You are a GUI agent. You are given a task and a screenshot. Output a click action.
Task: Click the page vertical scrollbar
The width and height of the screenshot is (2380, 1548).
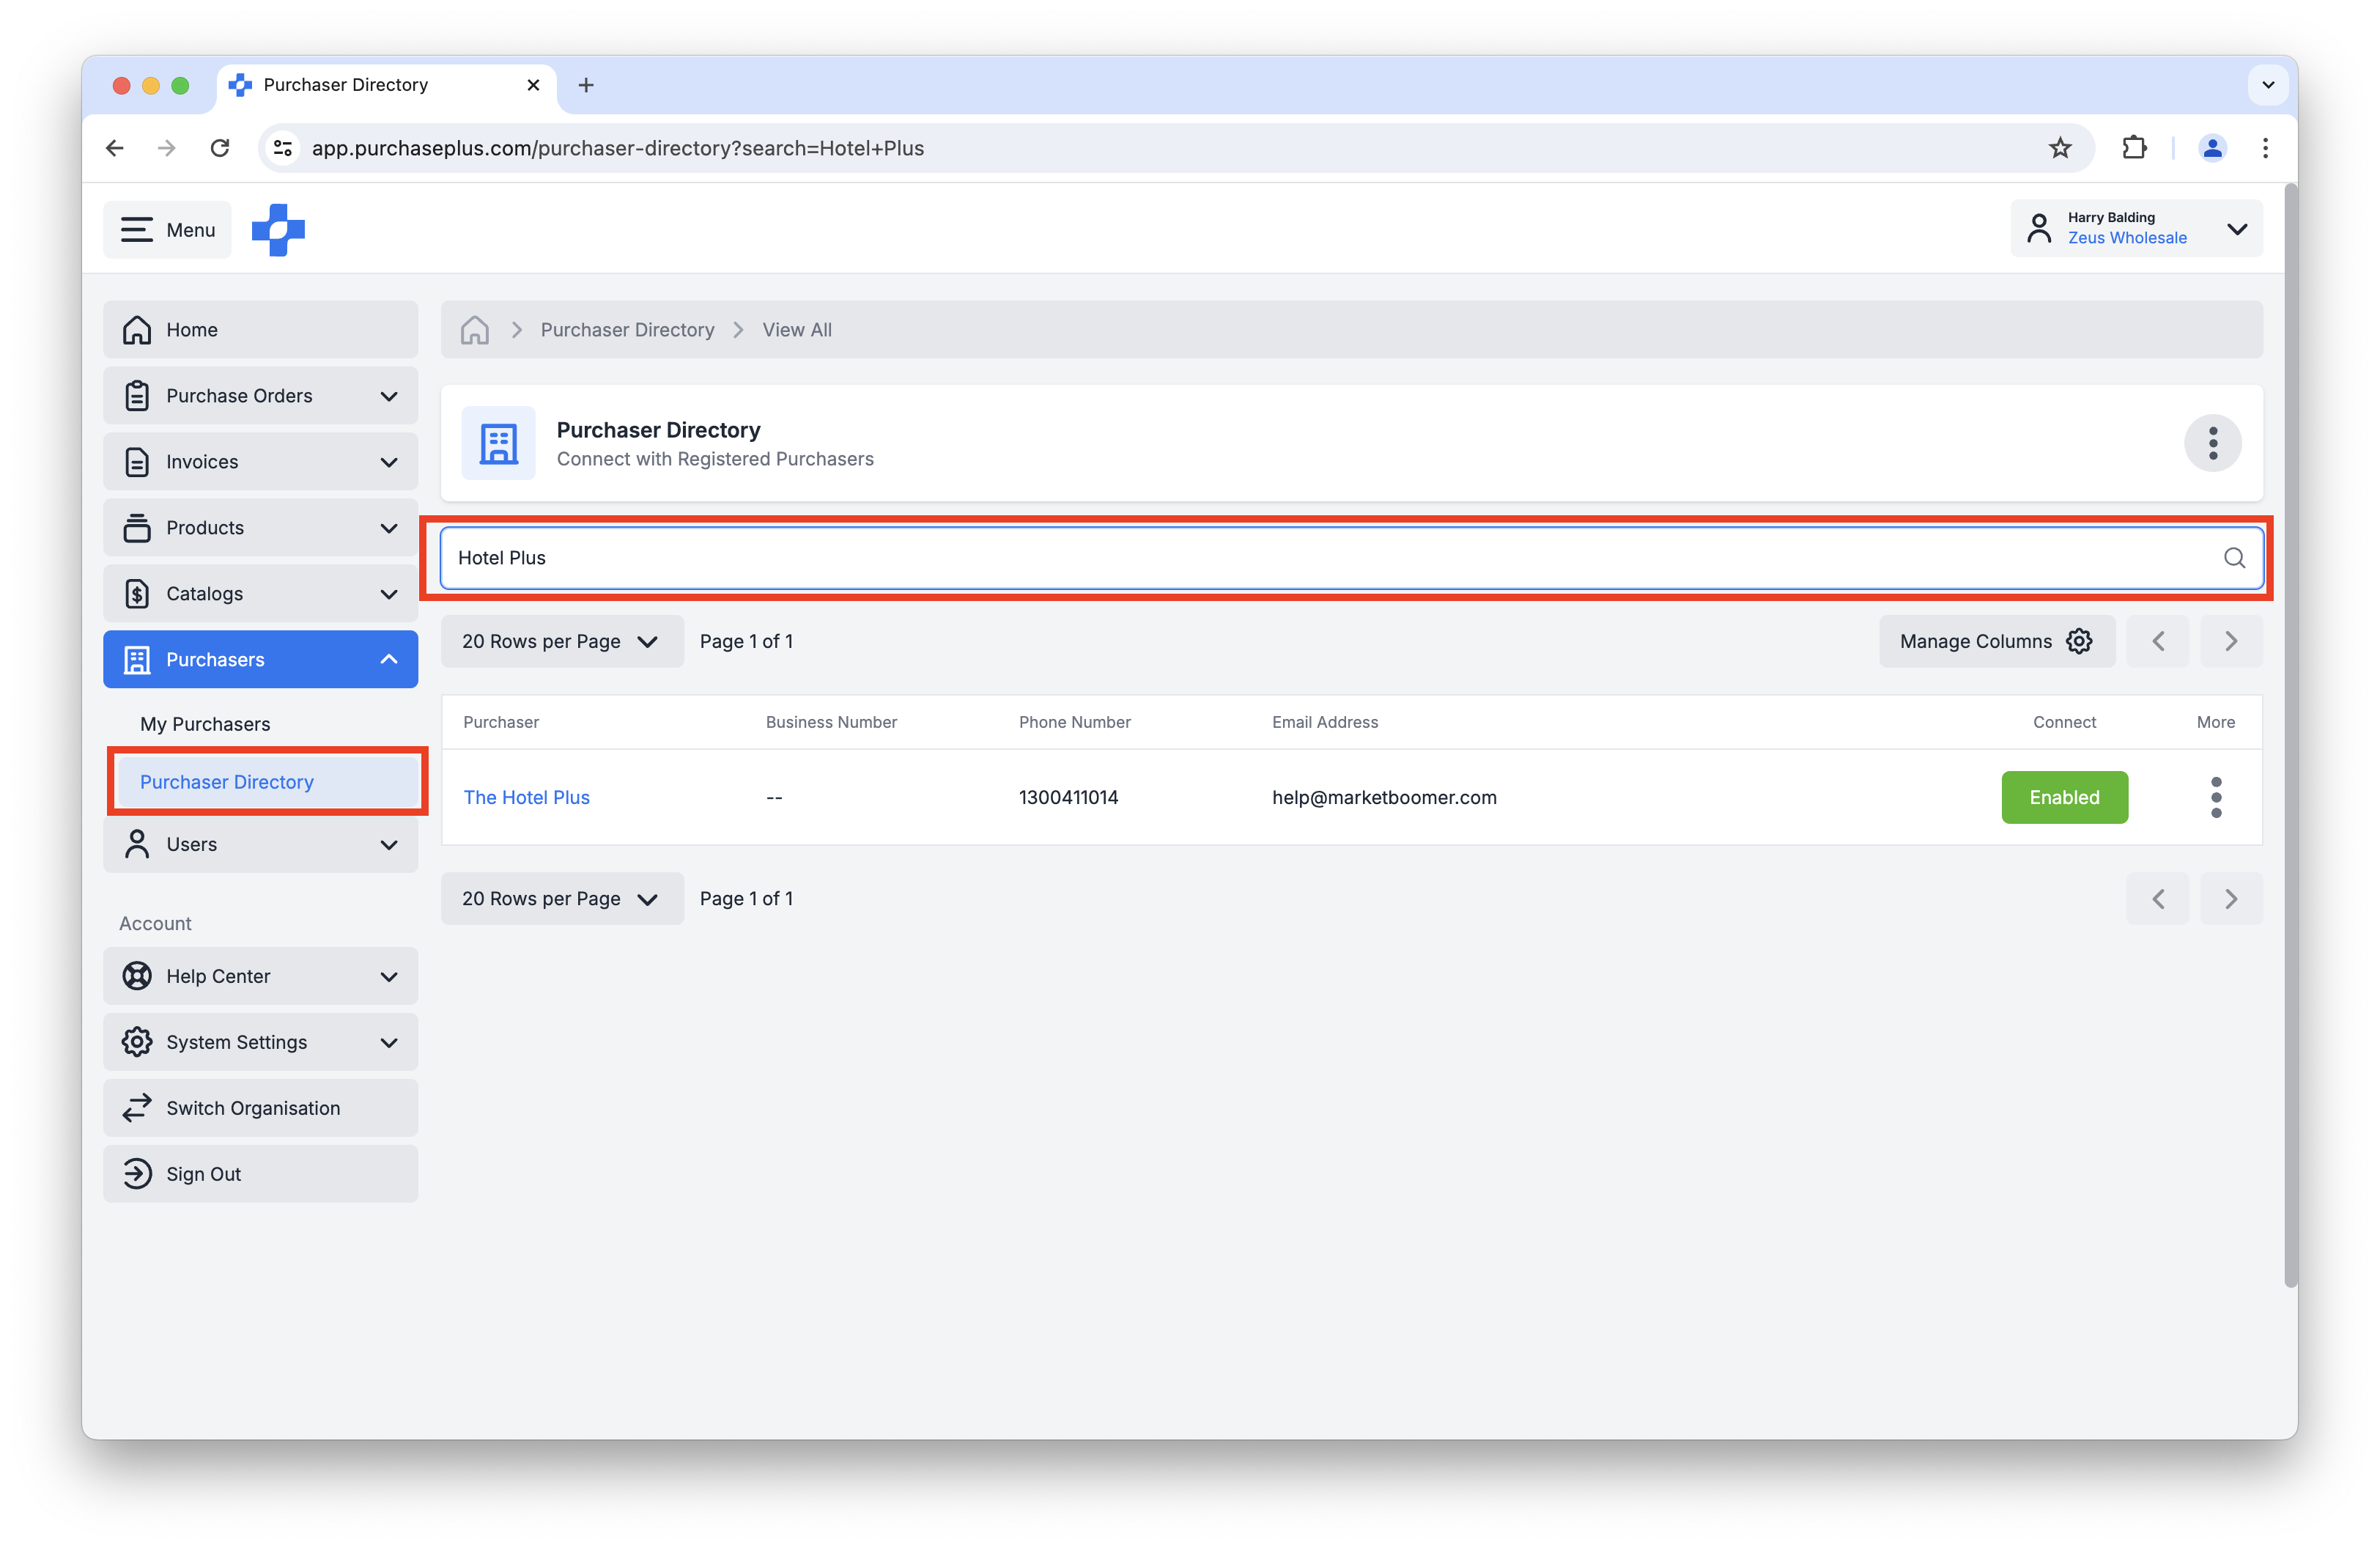[x=2290, y=735]
